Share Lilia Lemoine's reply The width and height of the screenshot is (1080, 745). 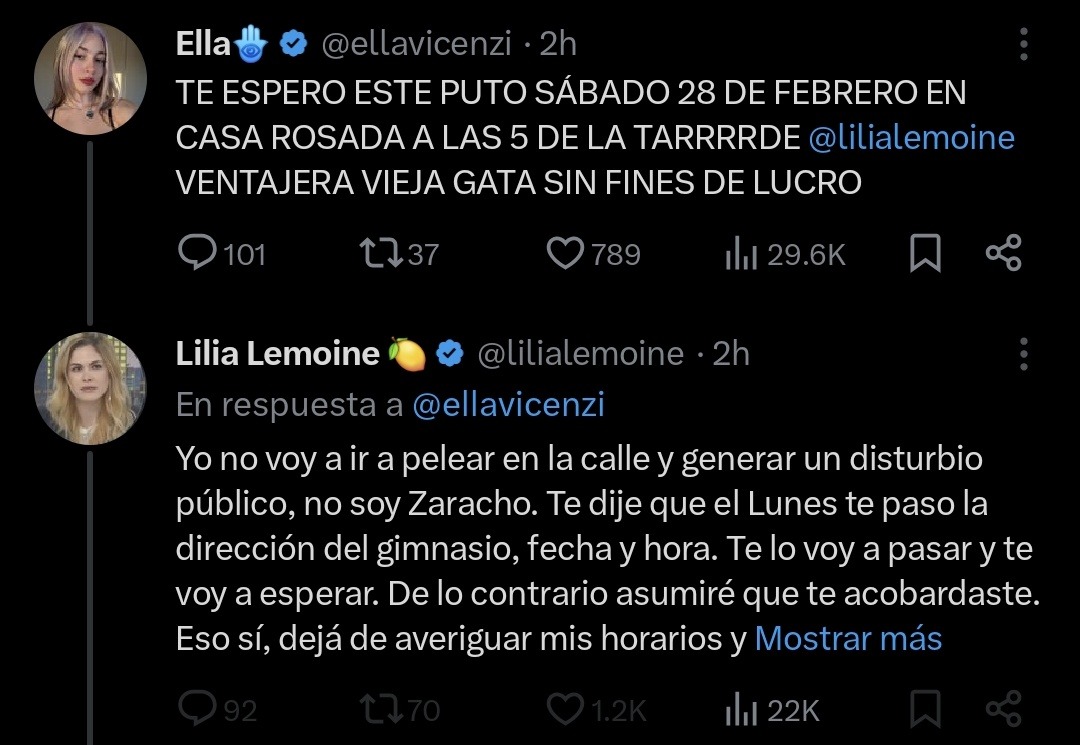[1003, 711]
